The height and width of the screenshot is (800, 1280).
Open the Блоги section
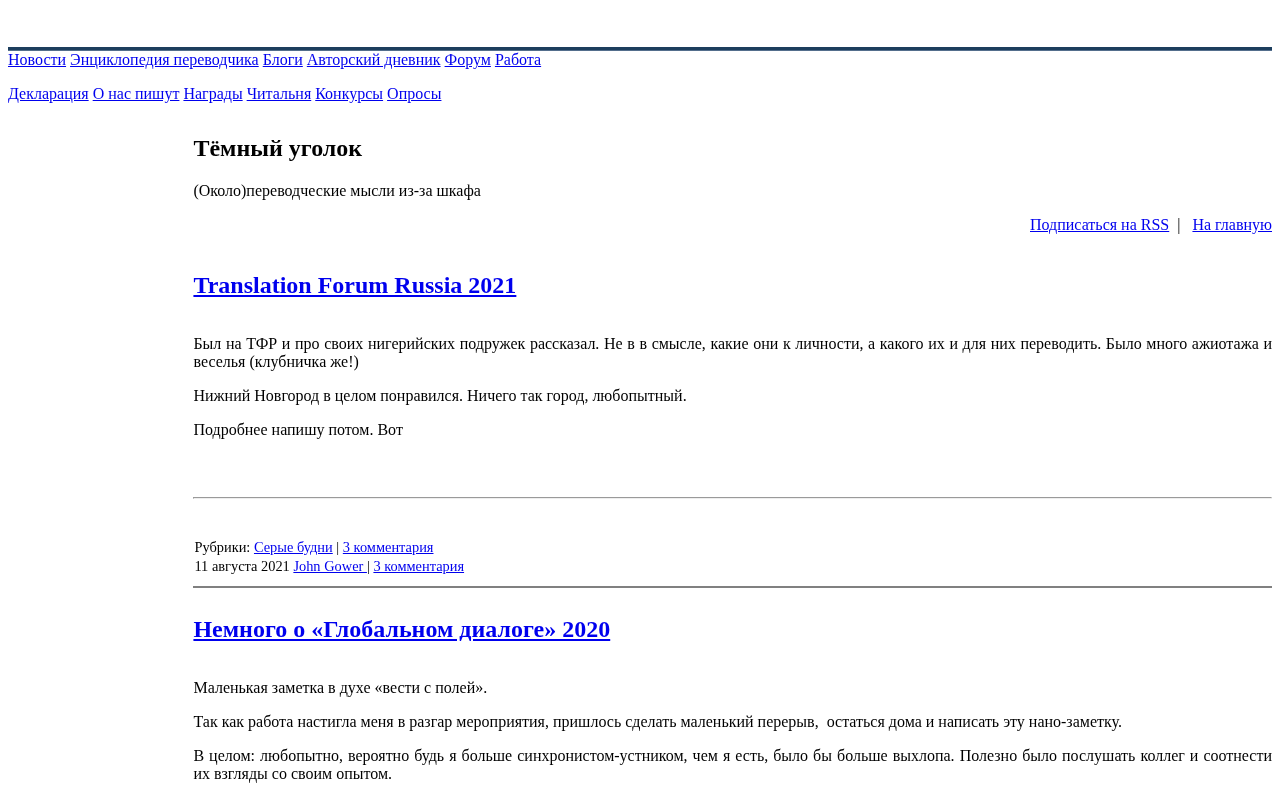point(283,60)
